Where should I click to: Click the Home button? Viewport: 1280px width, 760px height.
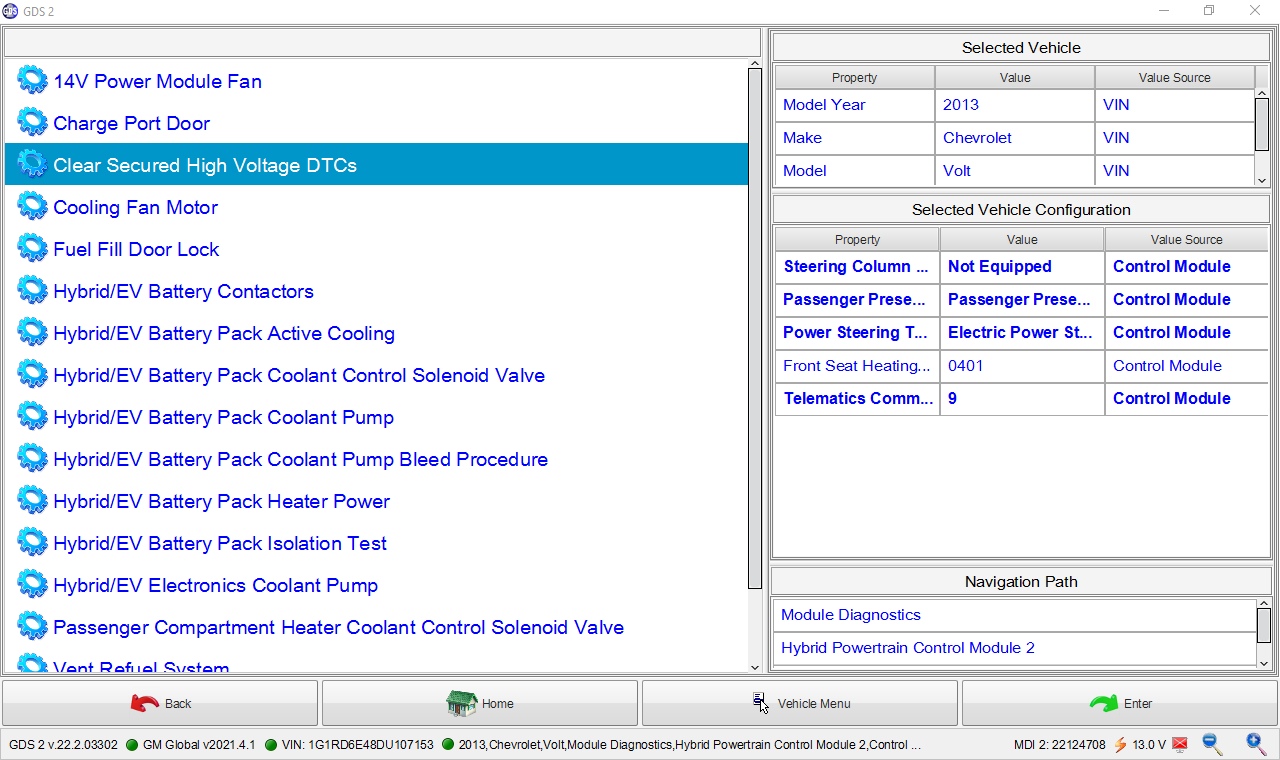point(480,703)
